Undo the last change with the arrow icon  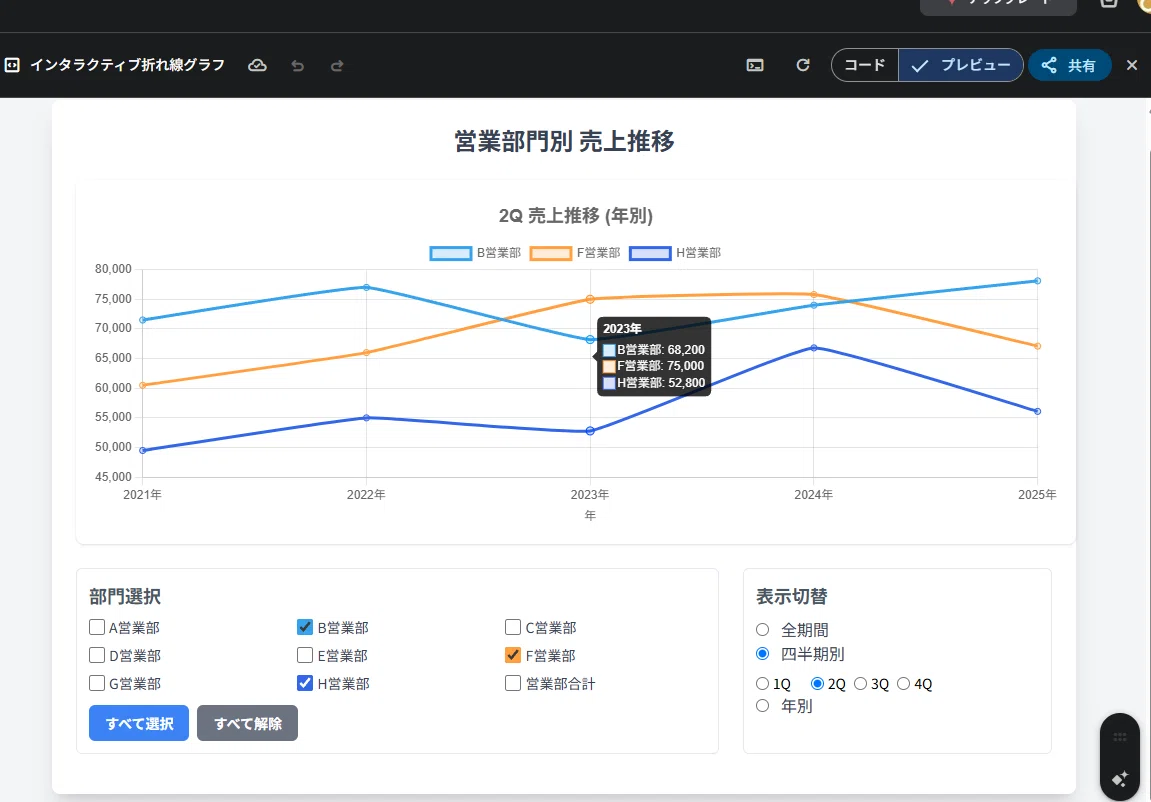pos(297,66)
